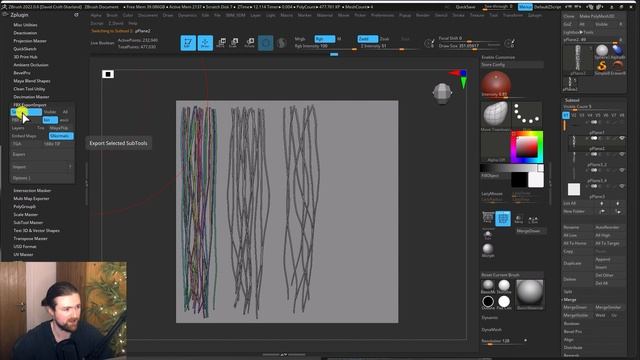Image resolution: width=640 pixels, height=360 pixels.
Task: Click the Zplugin palette dock icon
Action: [x=76, y=15]
